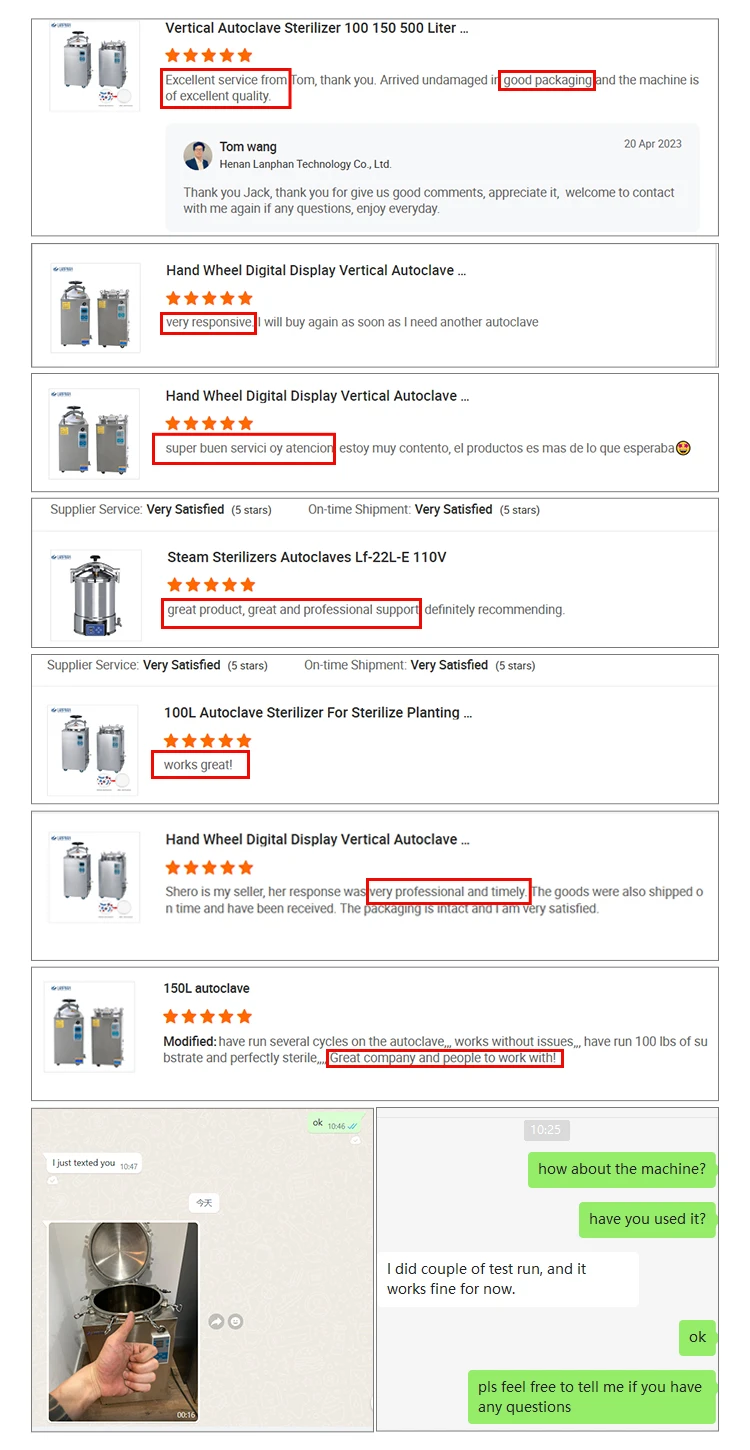Screen dimensions: 750x1450
Task: Click the 'how about the machine?' chat bubble
Action: click(622, 1169)
